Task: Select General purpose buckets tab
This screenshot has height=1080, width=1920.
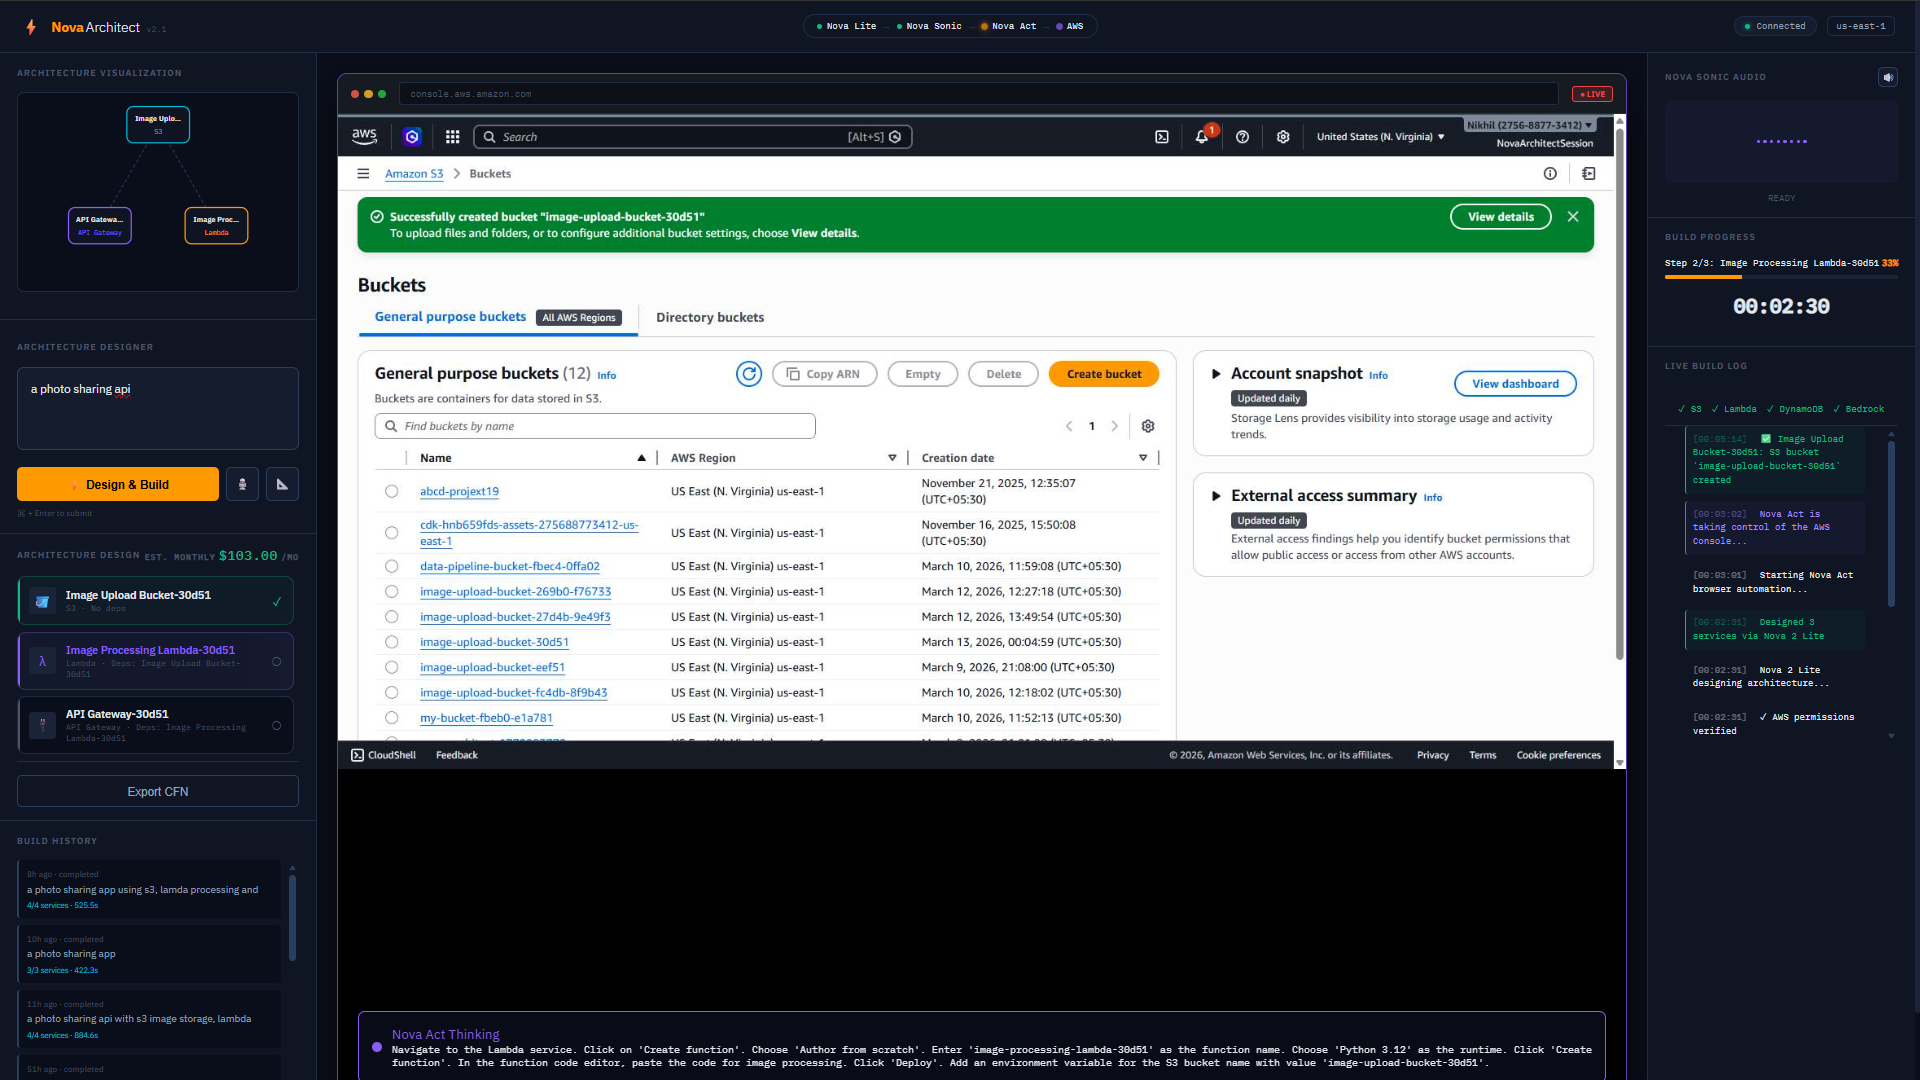Action: [450, 317]
